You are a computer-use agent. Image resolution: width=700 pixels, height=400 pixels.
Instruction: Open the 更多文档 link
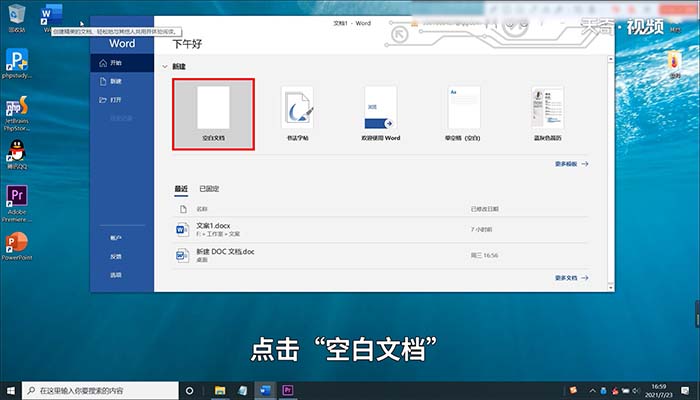571,278
